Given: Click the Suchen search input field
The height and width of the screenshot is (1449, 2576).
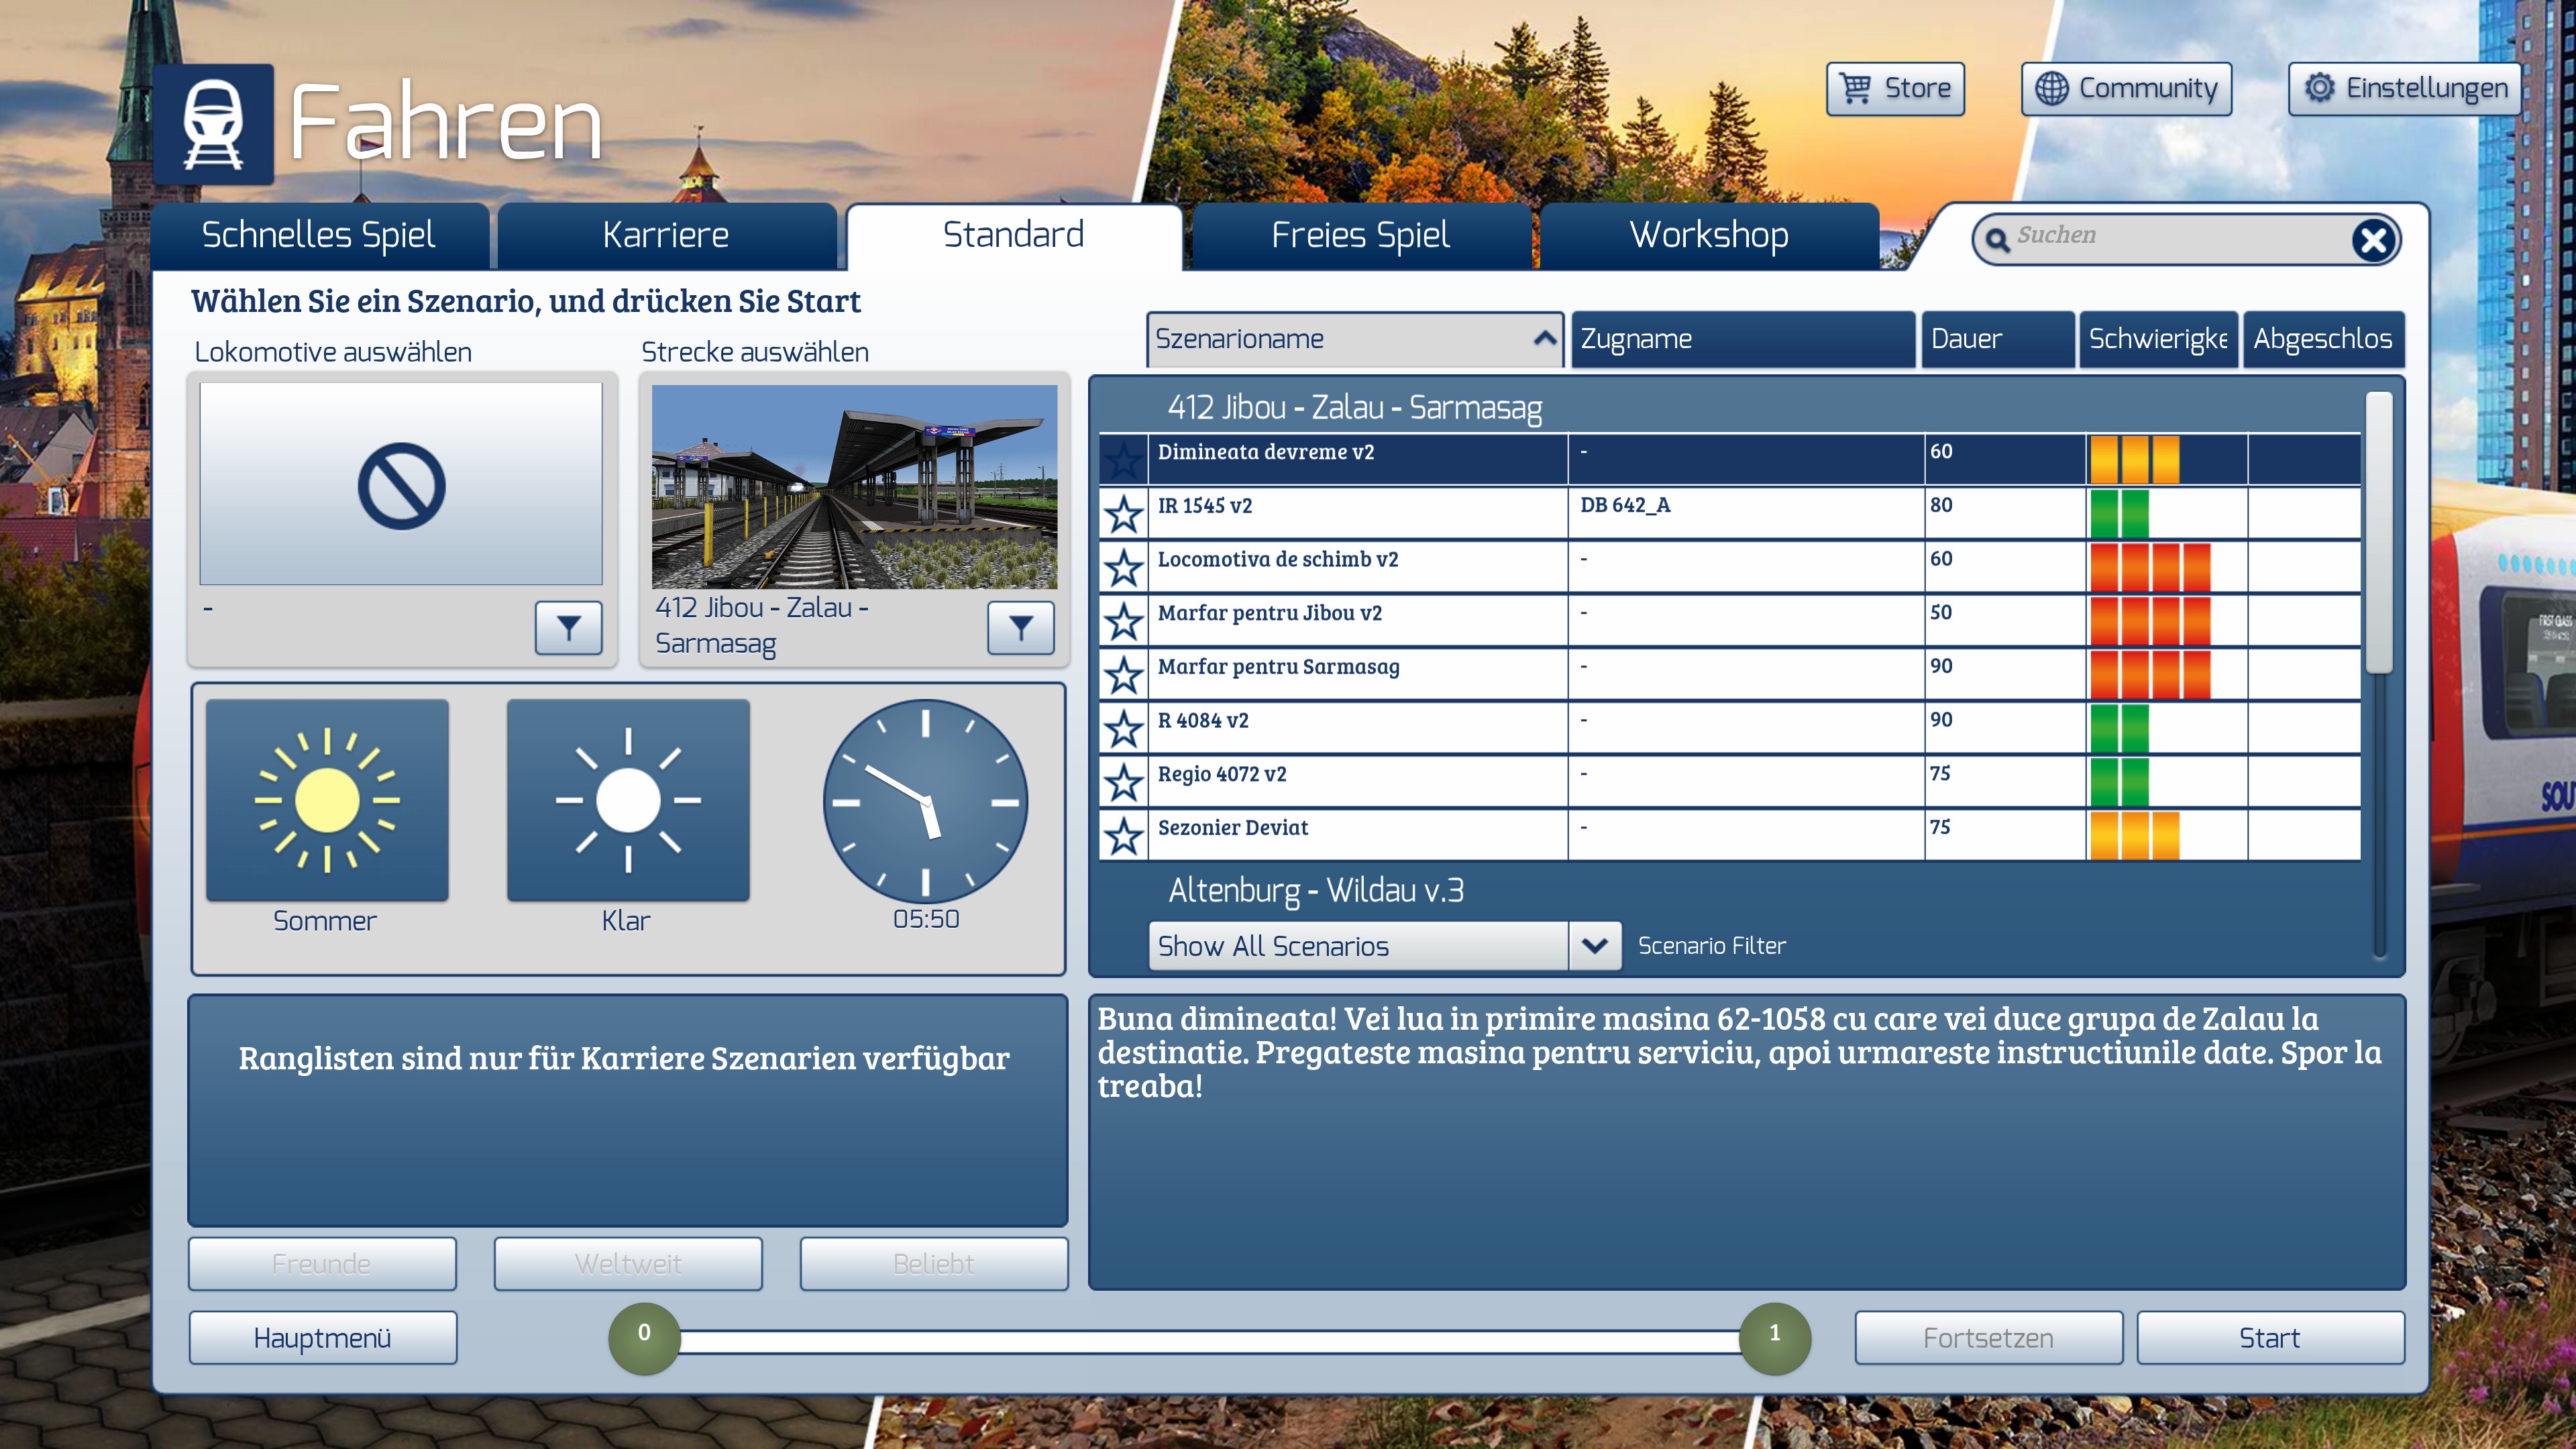Looking at the screenshot, I should [2170, 237].
